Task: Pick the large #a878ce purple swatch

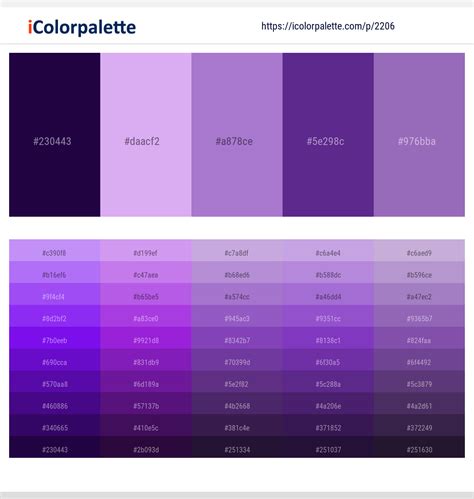Action: coord(237,135)
